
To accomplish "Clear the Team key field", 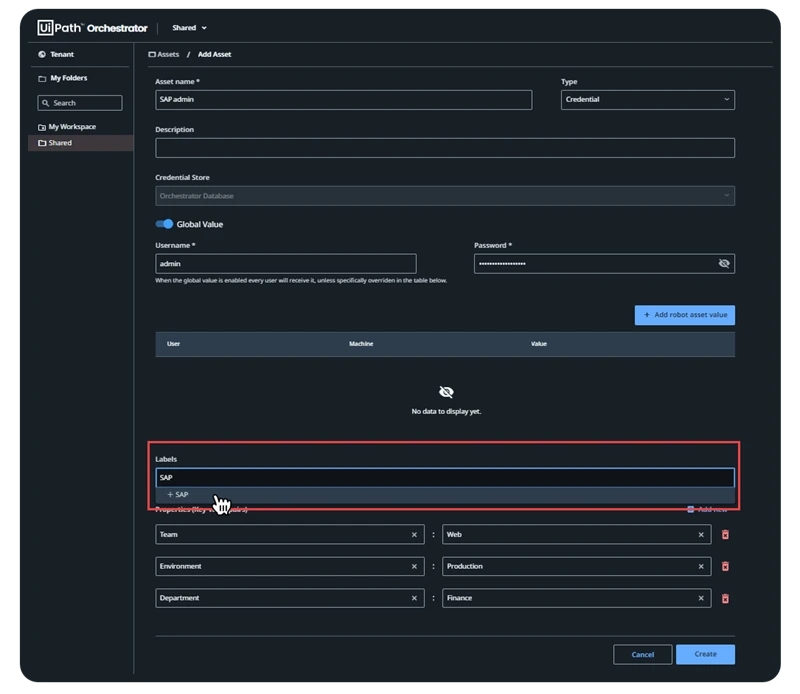I will [414, 535].
